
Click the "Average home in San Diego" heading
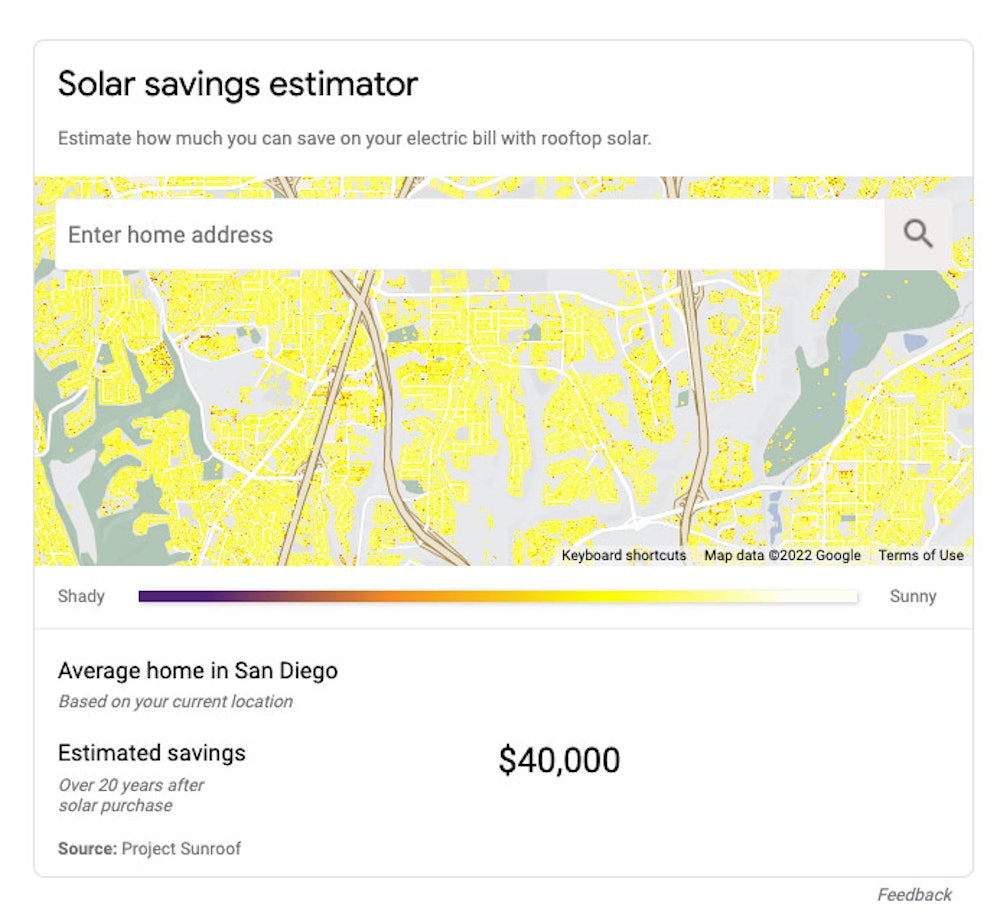click(x=197, y=671)
